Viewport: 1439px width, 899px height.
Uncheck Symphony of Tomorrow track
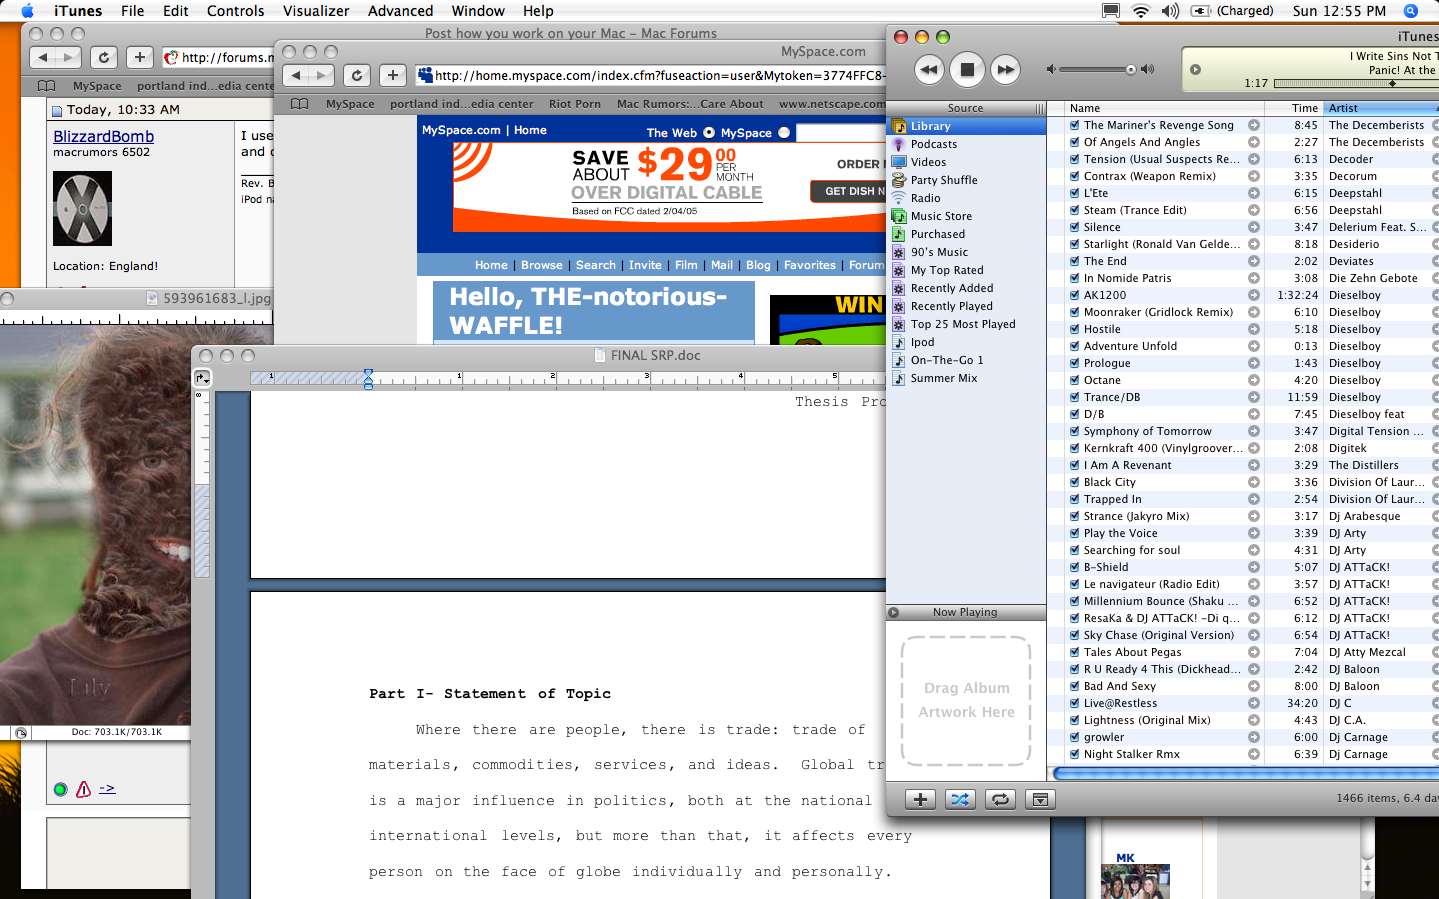(1074, 431)
